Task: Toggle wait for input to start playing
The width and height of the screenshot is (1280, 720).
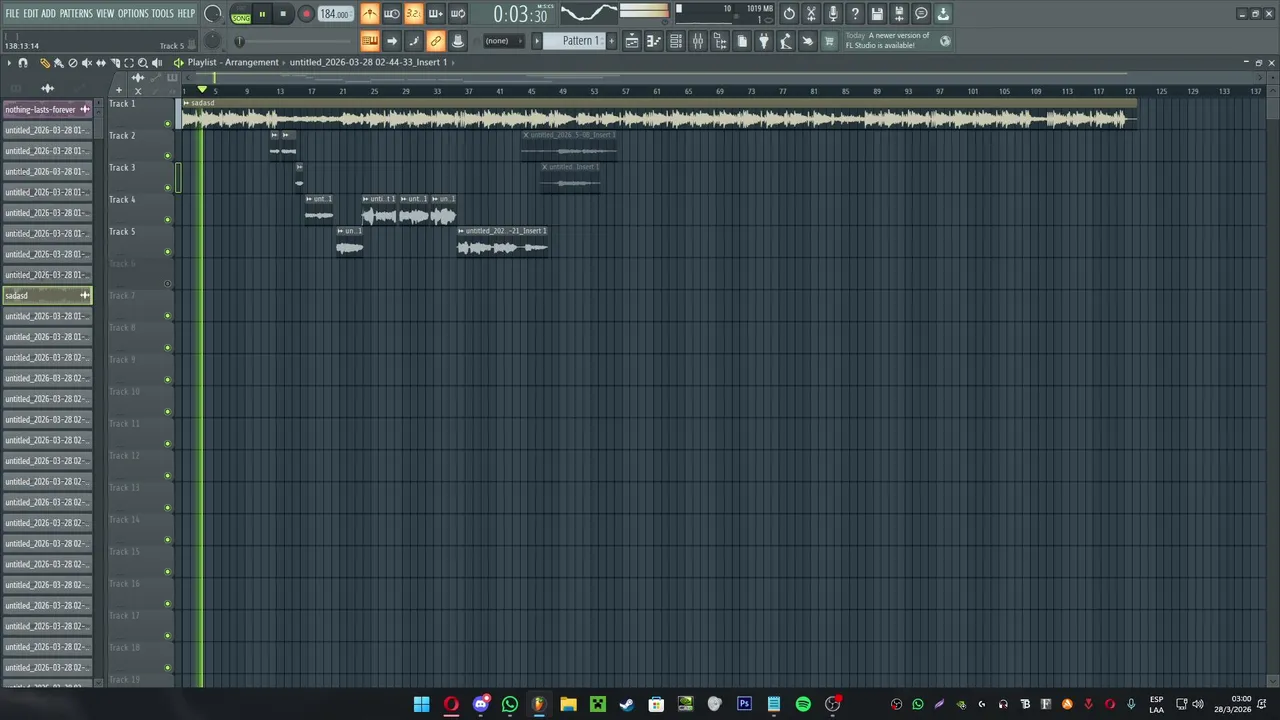Action: (x=392, y=14)
